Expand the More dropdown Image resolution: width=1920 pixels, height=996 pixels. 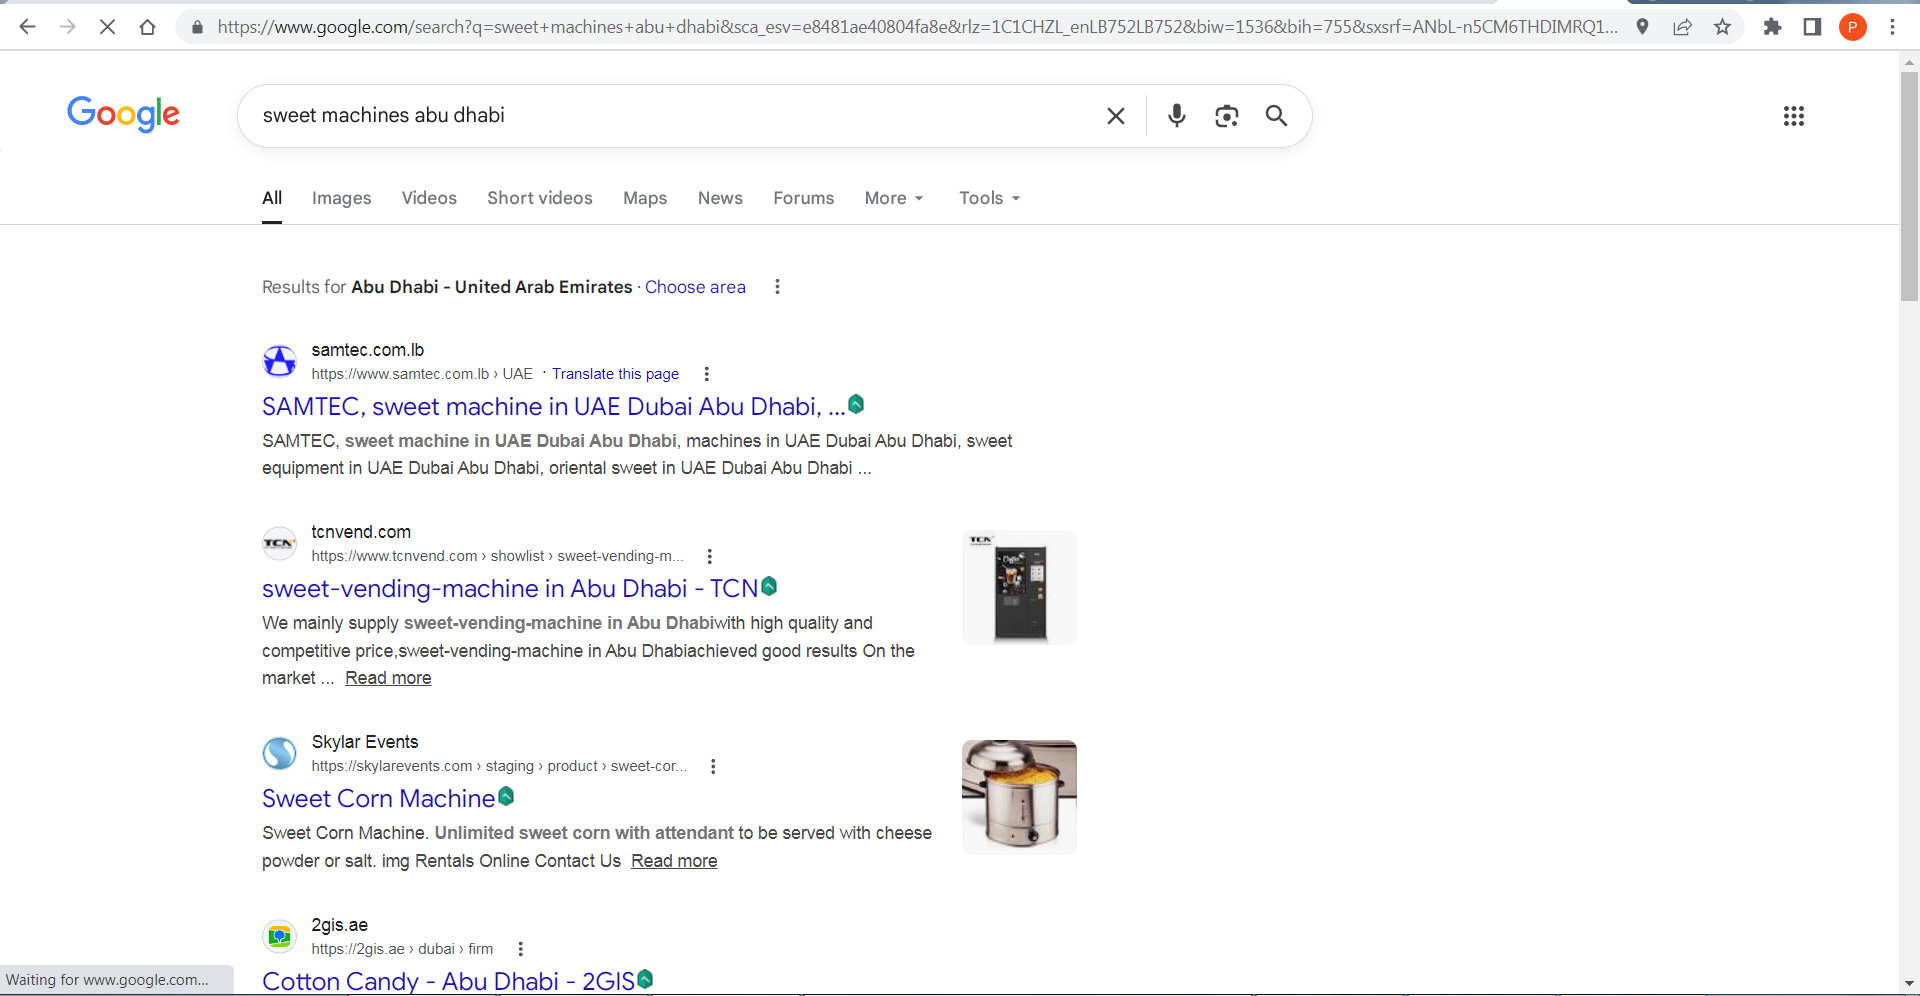(894, 198)
